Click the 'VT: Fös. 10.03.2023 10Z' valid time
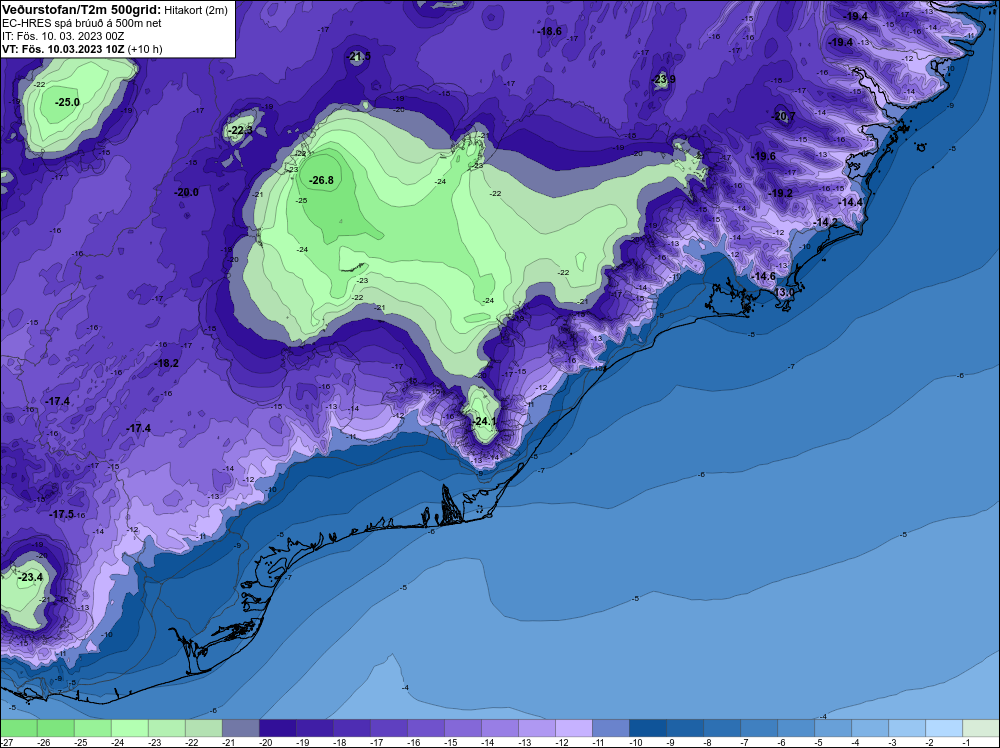This screenshot has width=1000, height=748. (63, 49)
